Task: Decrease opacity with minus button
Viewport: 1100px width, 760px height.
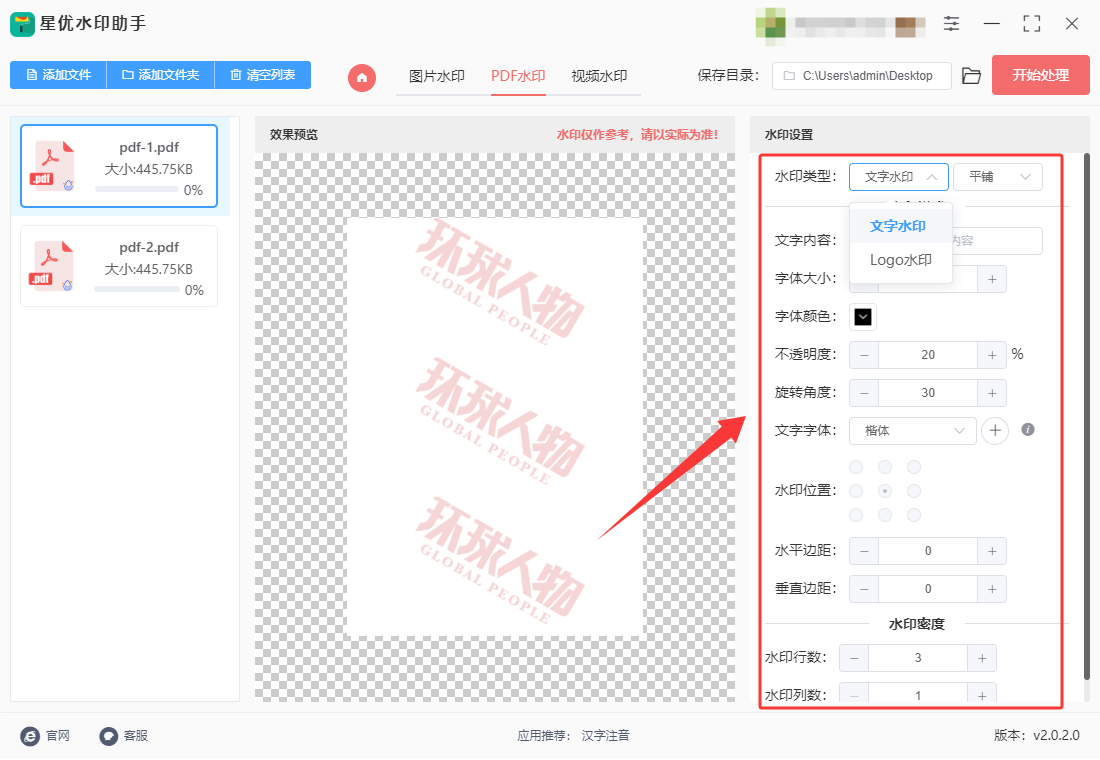Action: click(x=864, y=355)
